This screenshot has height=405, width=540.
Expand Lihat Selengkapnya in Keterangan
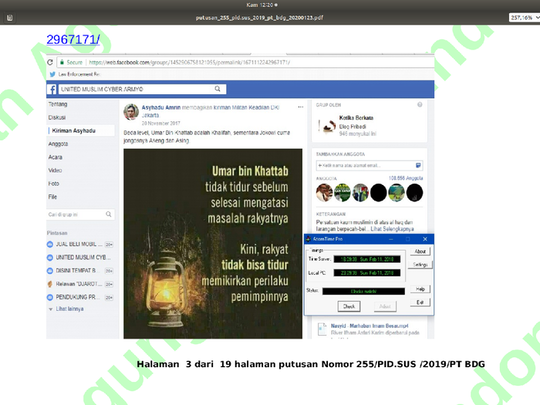coord(392,229)
